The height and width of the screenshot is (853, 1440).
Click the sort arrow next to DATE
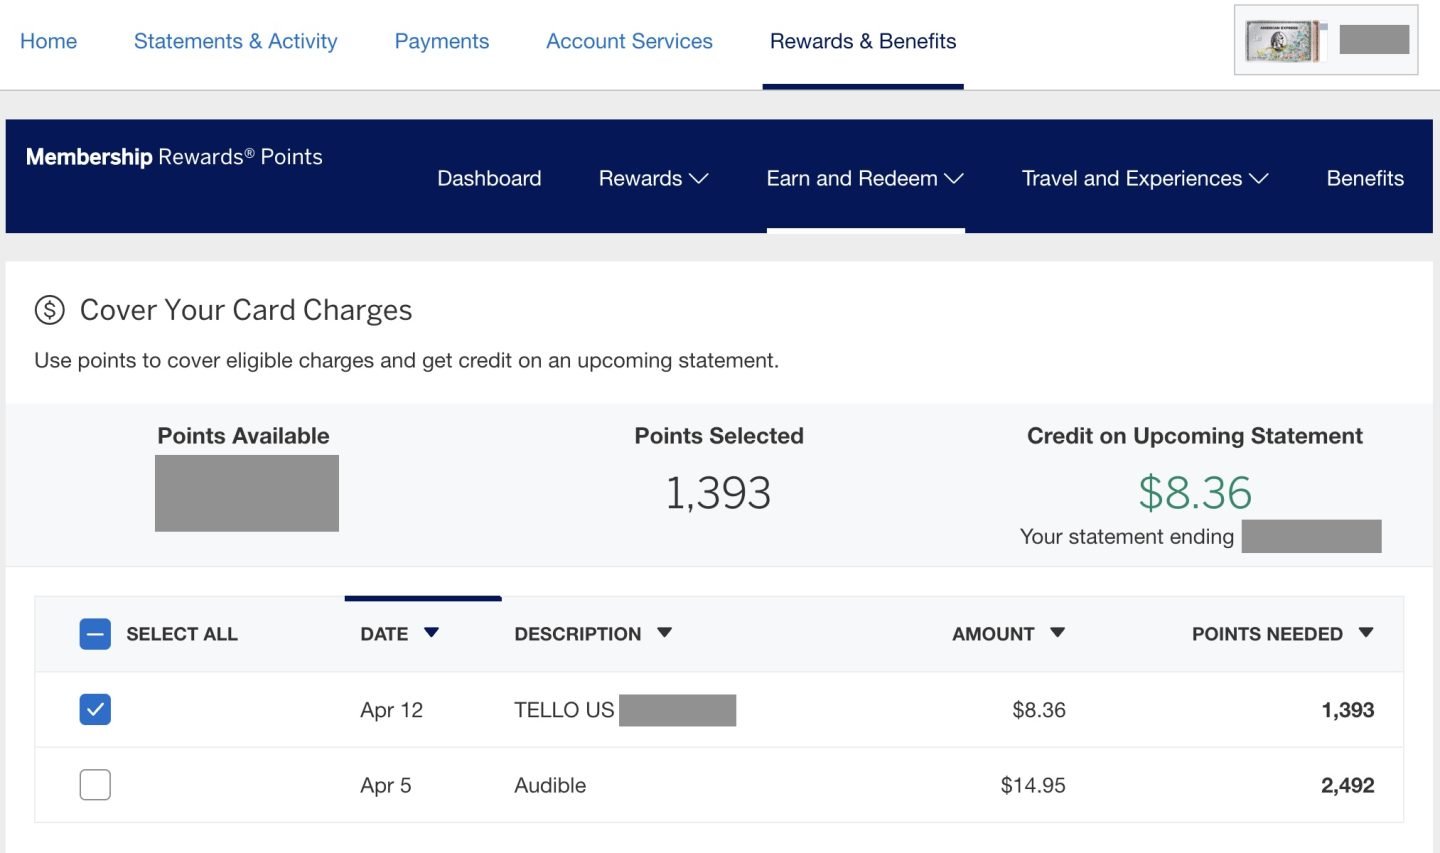(x=431, y=633)
